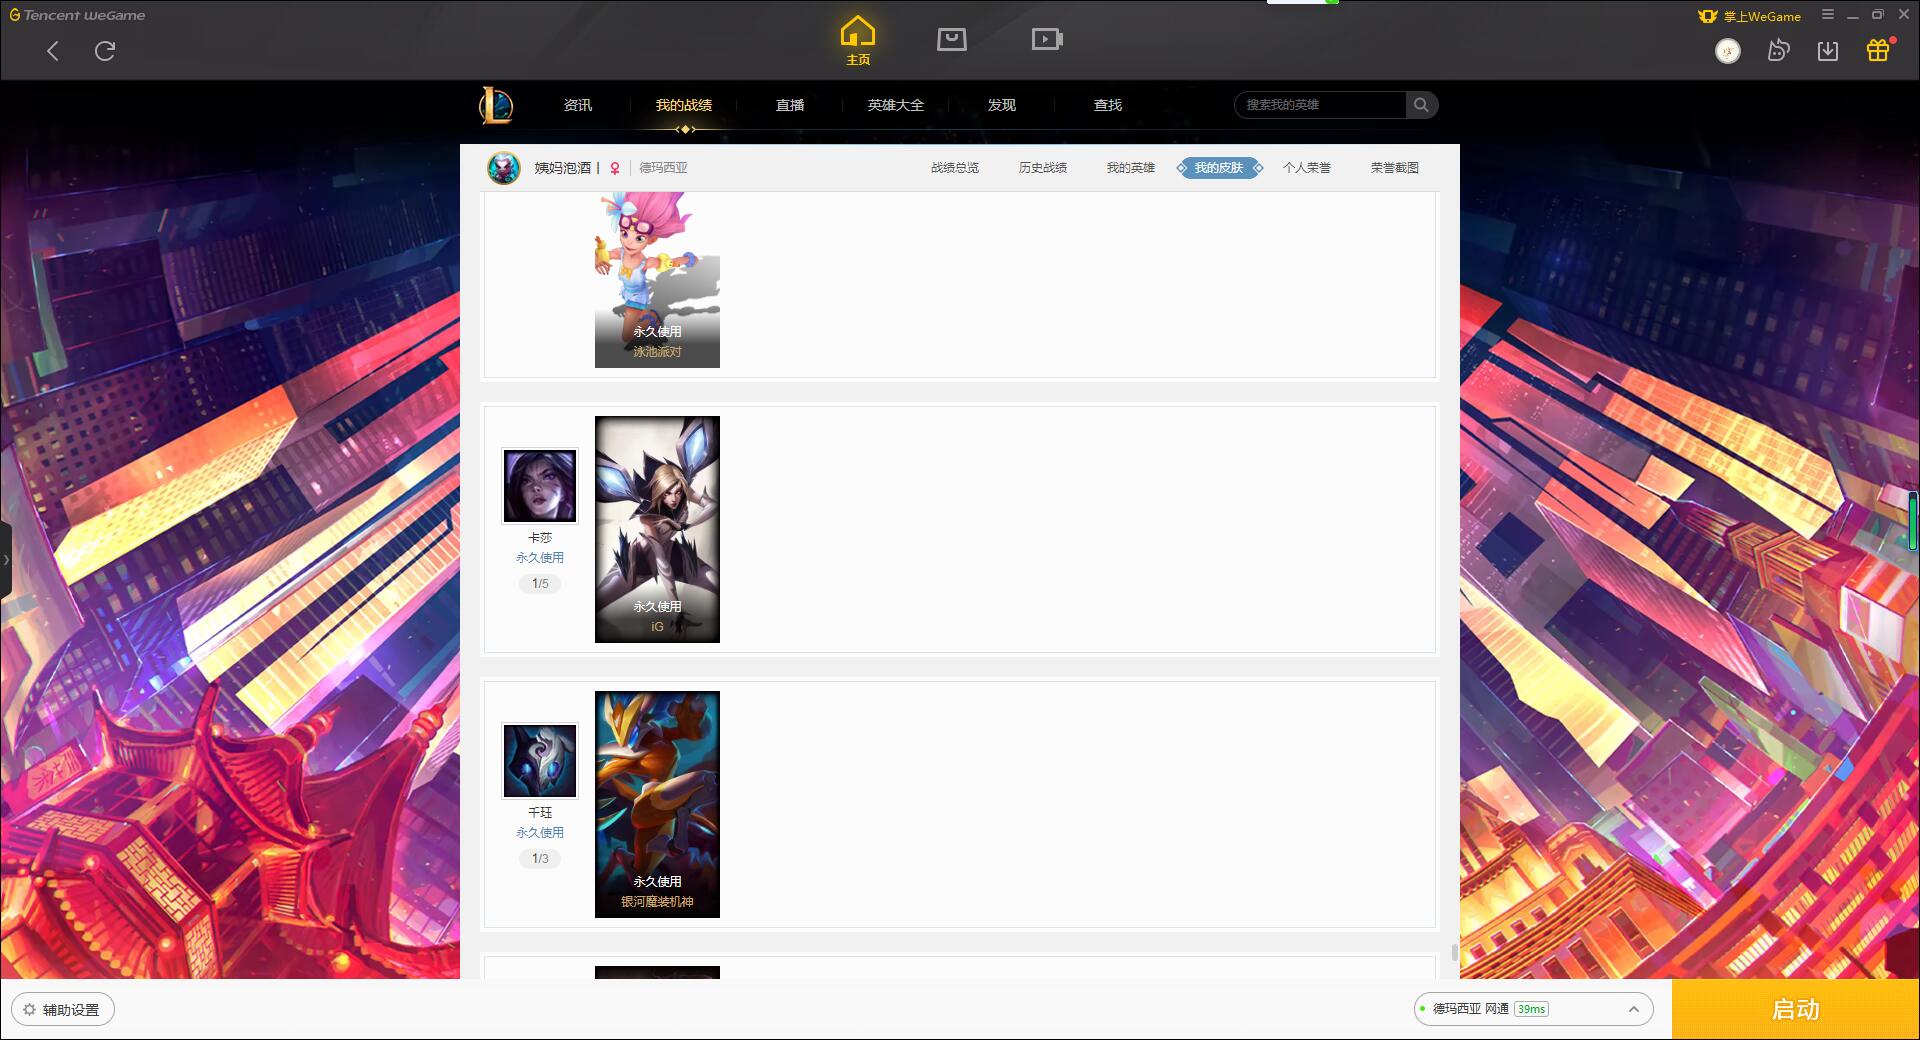Viewport: 1920px width, 1040px height.
Task: Click server name 德玛西亚 in profile bar
Action: tap(663, 168)
